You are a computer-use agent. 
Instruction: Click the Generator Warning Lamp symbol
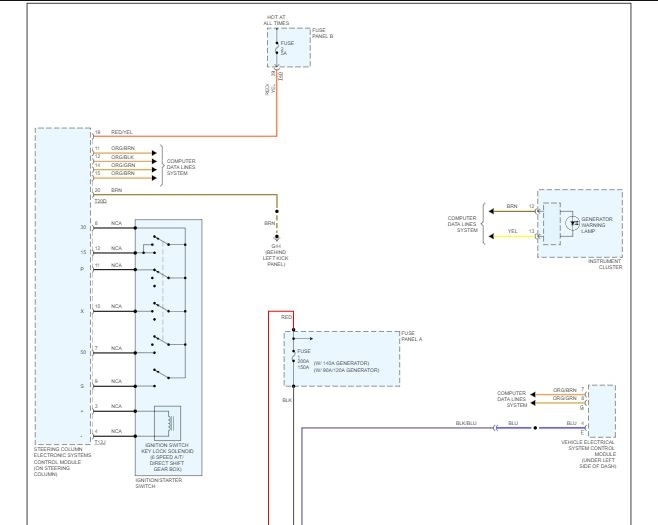click(x=572, y=223)
